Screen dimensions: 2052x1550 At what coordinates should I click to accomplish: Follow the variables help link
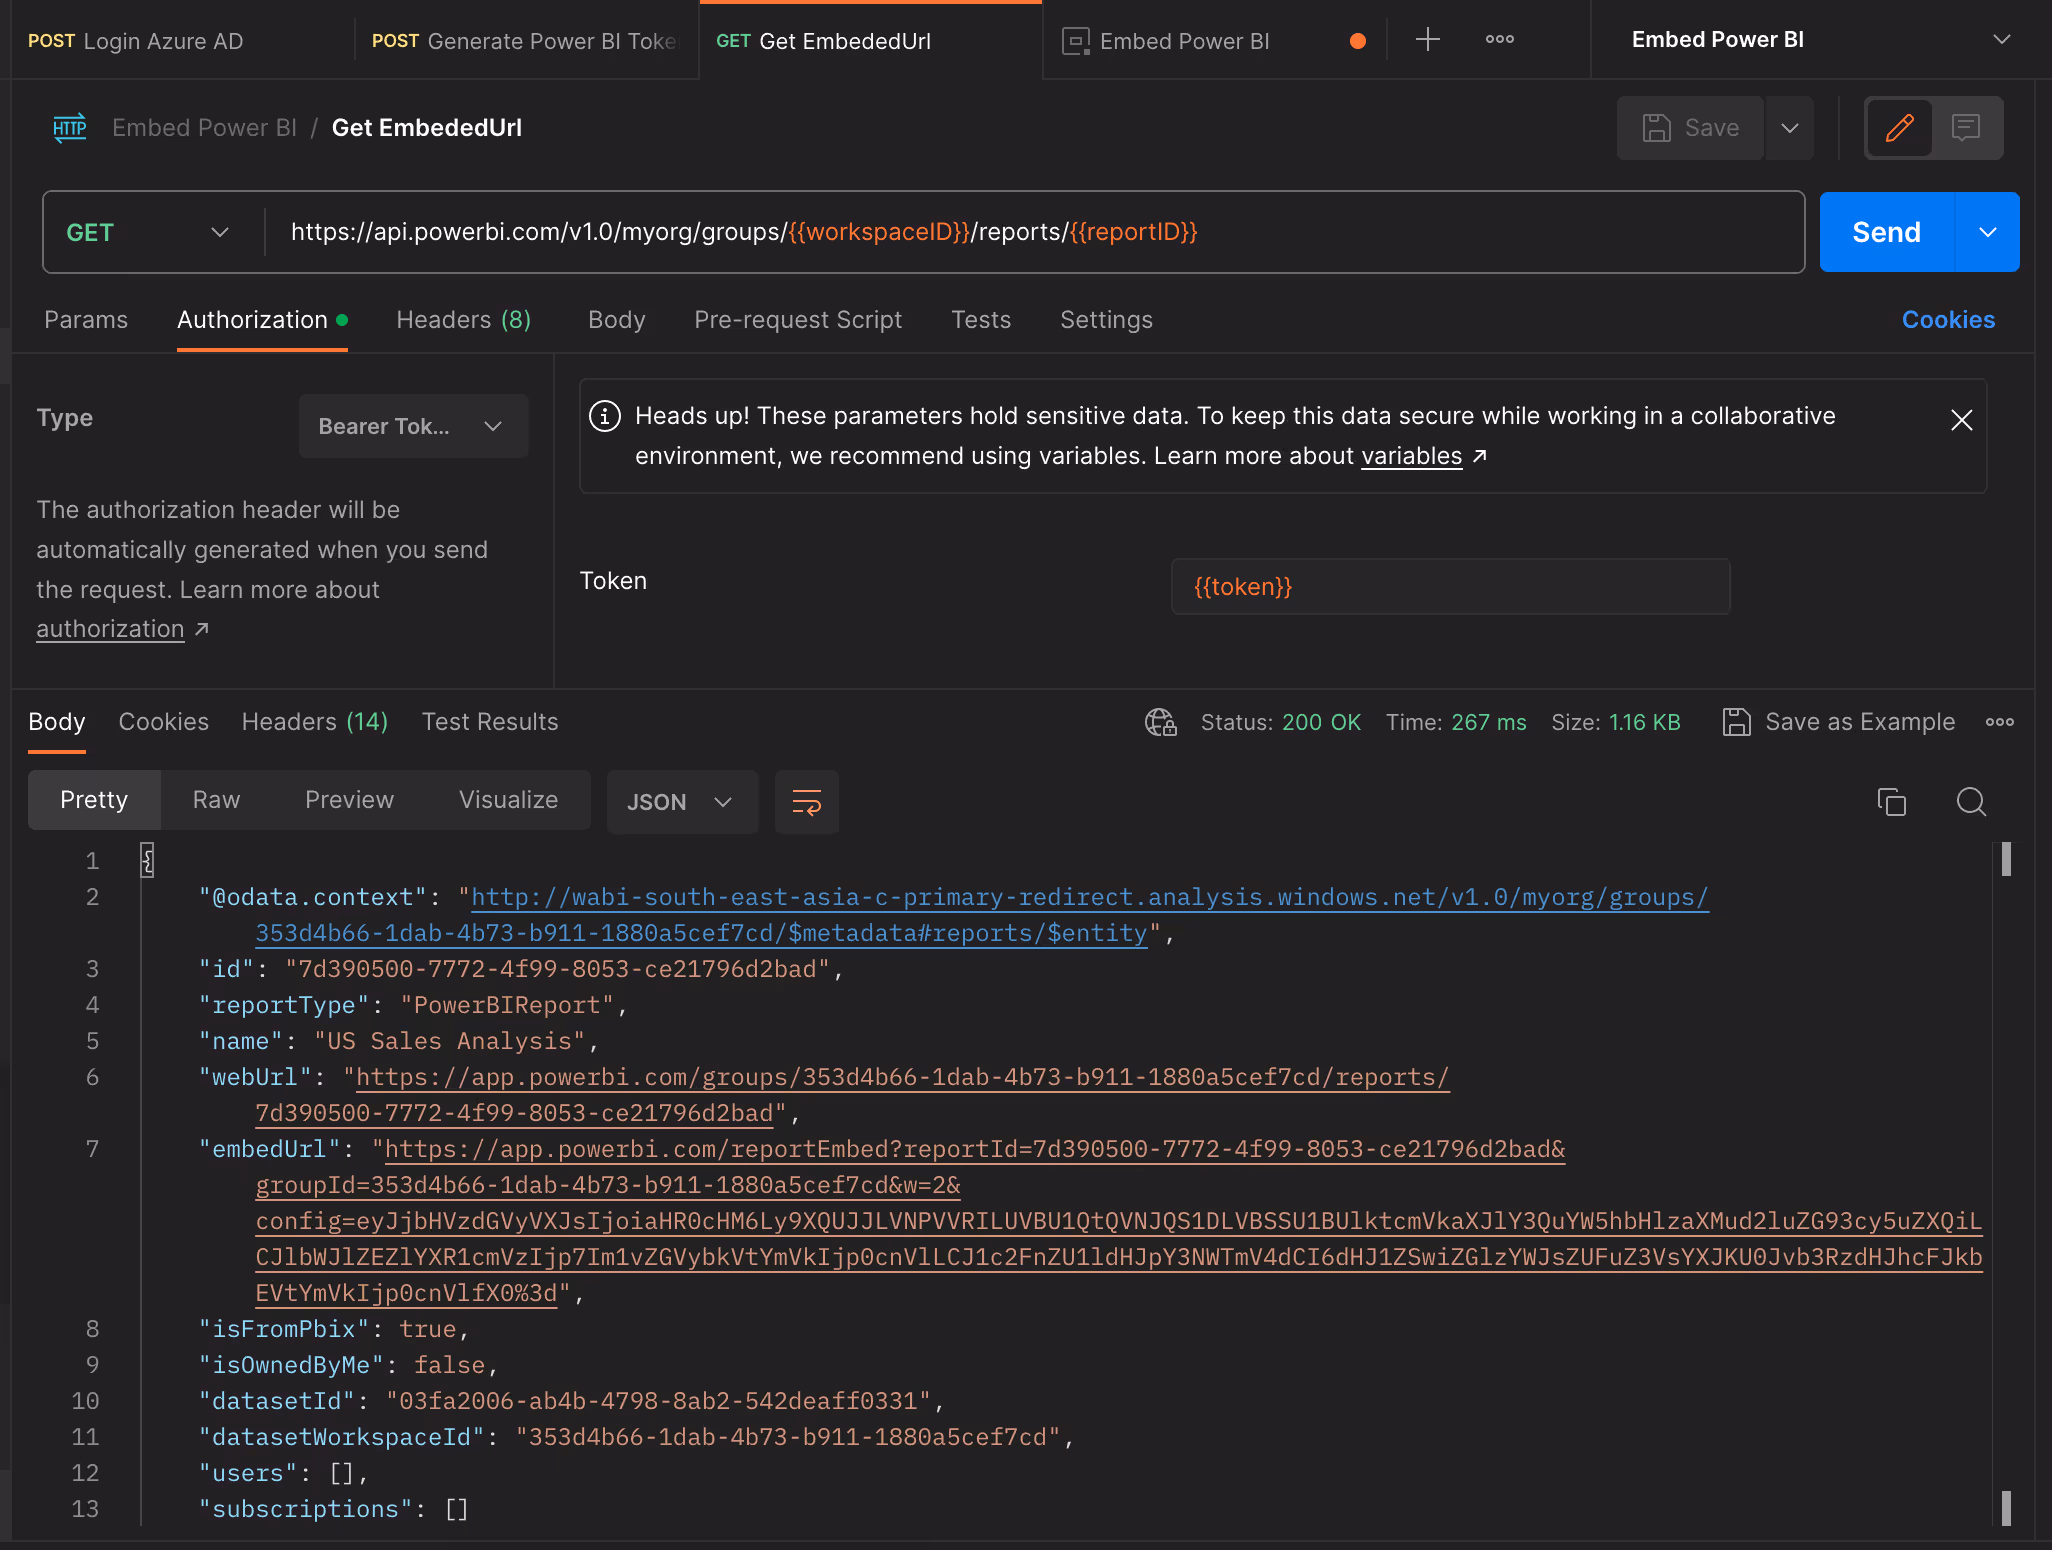pyautogui.click(x=1411, y=456)
